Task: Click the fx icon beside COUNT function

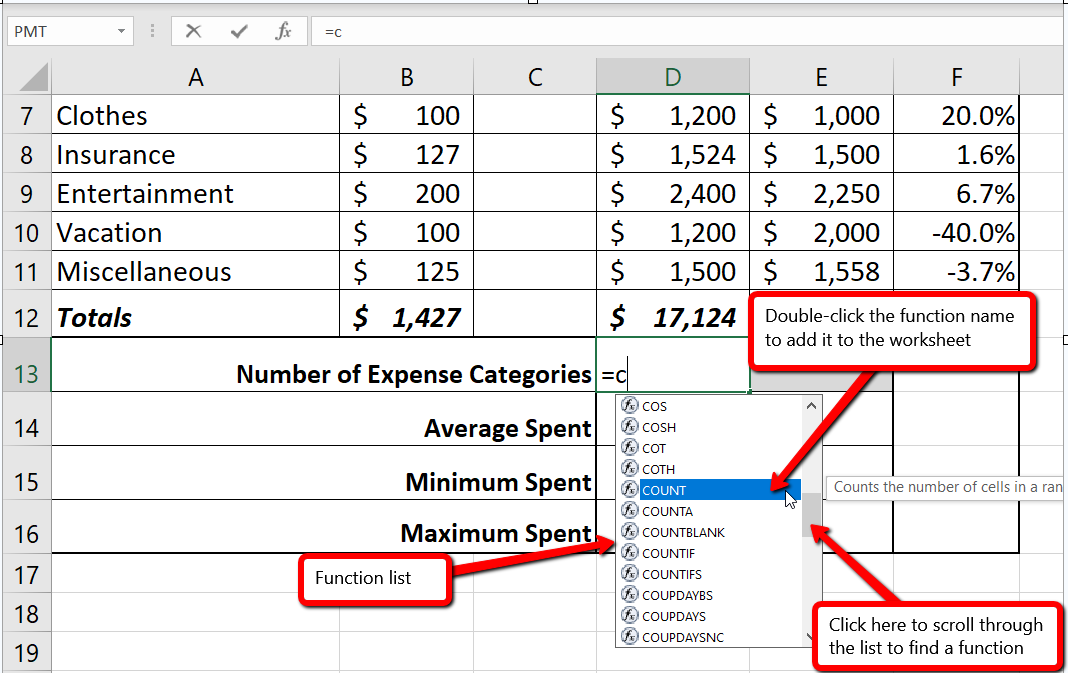Action: point(630,490)
